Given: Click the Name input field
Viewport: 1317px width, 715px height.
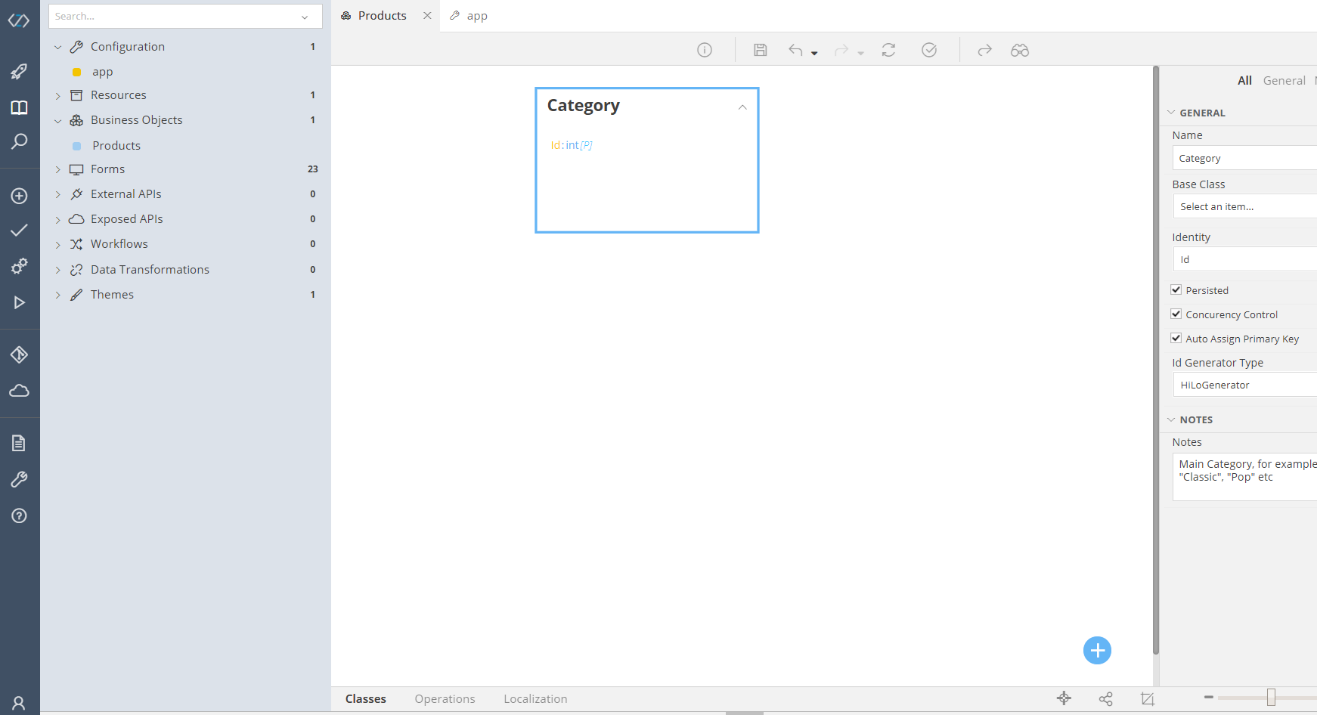Looking at the screenshot, I should click(x=1245, y=158).
